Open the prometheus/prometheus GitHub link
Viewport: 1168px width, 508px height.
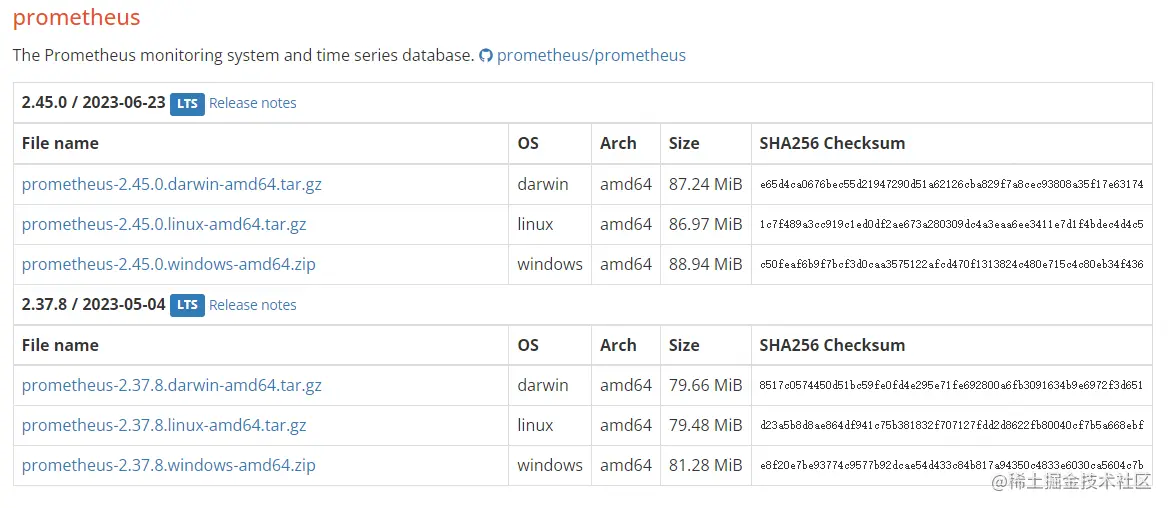(591, 55)
